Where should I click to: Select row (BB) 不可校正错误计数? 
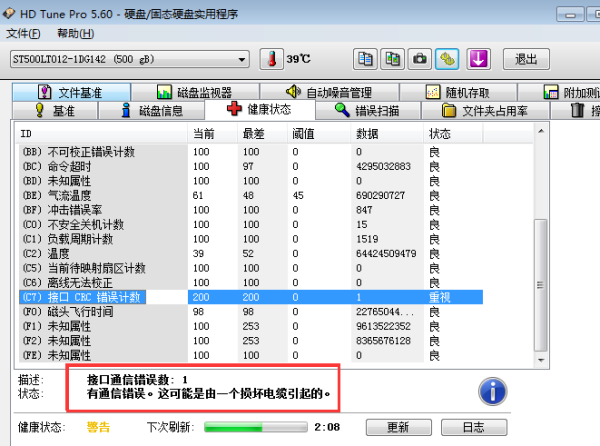click(251, 152)
